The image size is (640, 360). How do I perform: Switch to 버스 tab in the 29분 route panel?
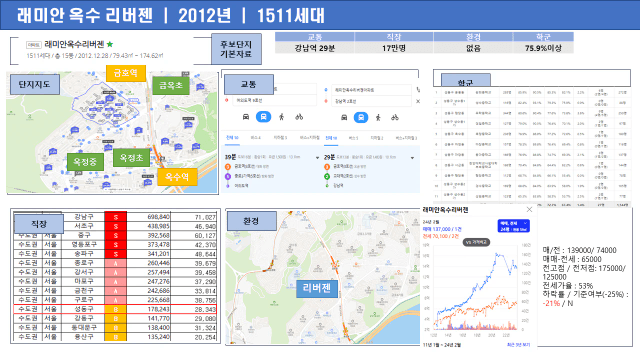point(353,138)
